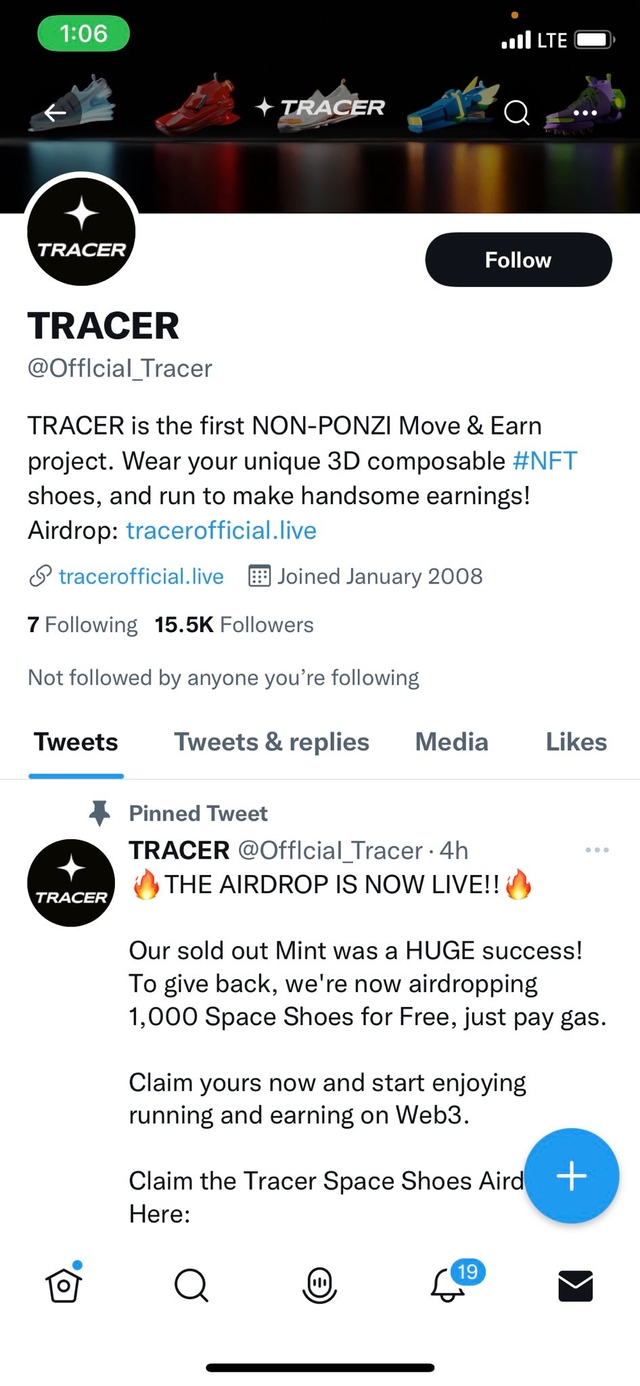
Task: Open direct messages envelope icon
Action: tap(575, 1285)
